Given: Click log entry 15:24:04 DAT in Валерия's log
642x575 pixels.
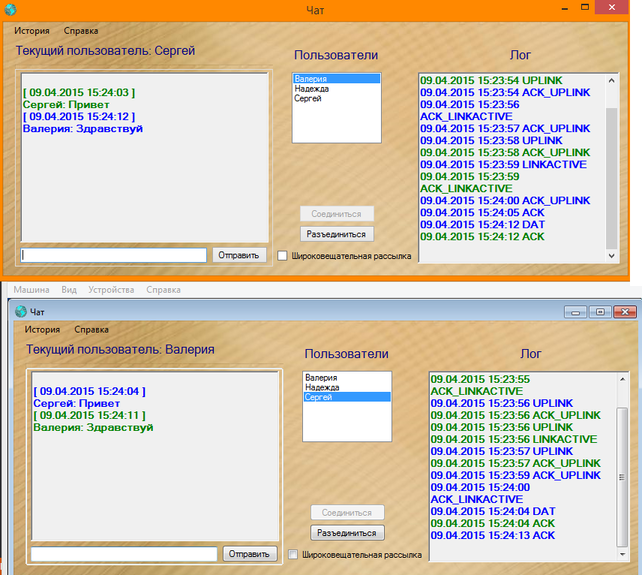Looking at the screenshot, I should pyautogui.click(x=493, y=511).
